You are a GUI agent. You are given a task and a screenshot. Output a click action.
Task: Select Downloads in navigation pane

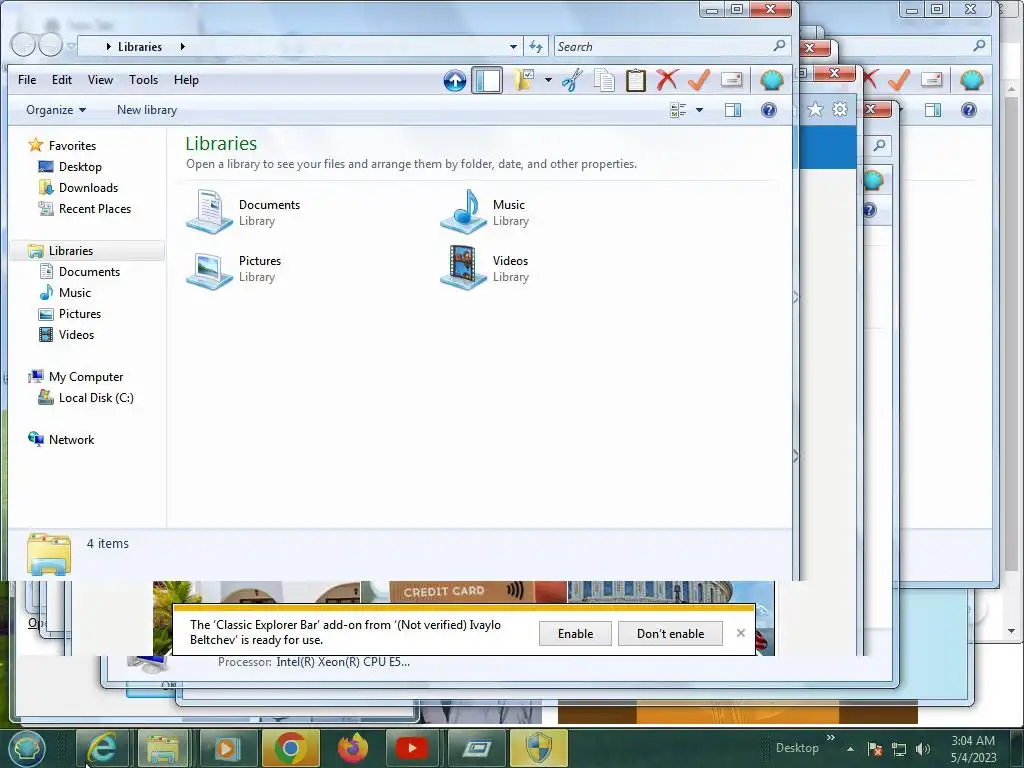pyautogui.click(x=88, y=187)
